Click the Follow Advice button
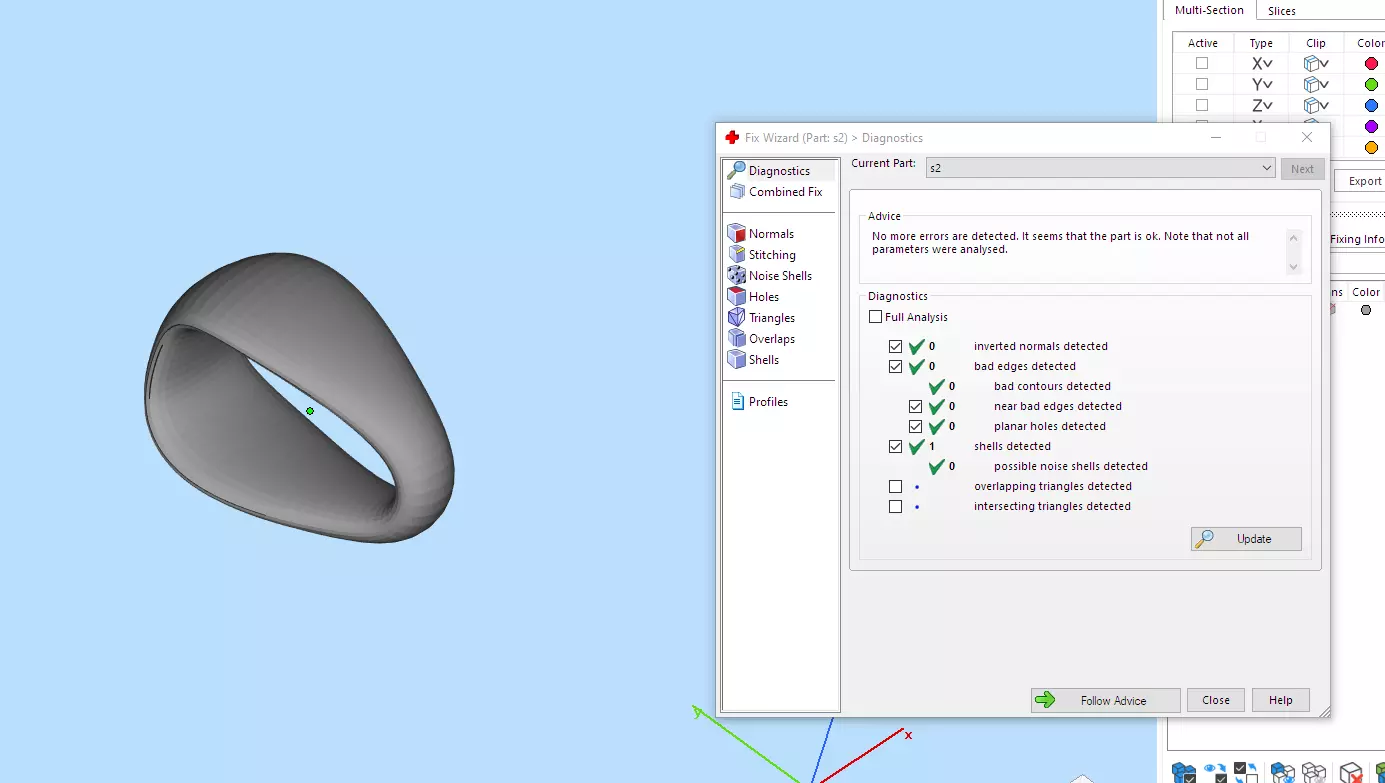1385x783 pixels. pos(1105,700)
